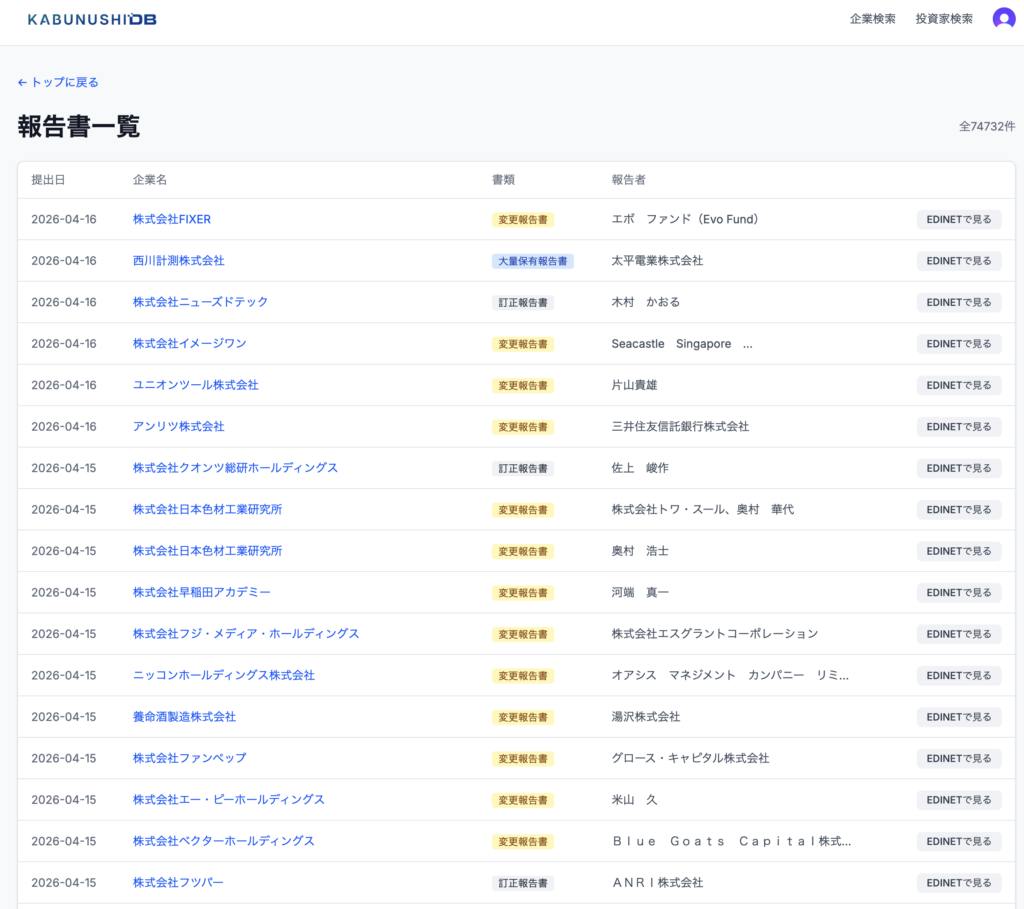Open アンリツ株式会社 company page
1024x909 pixels.
pyautogui.click(x=178, y=426)
